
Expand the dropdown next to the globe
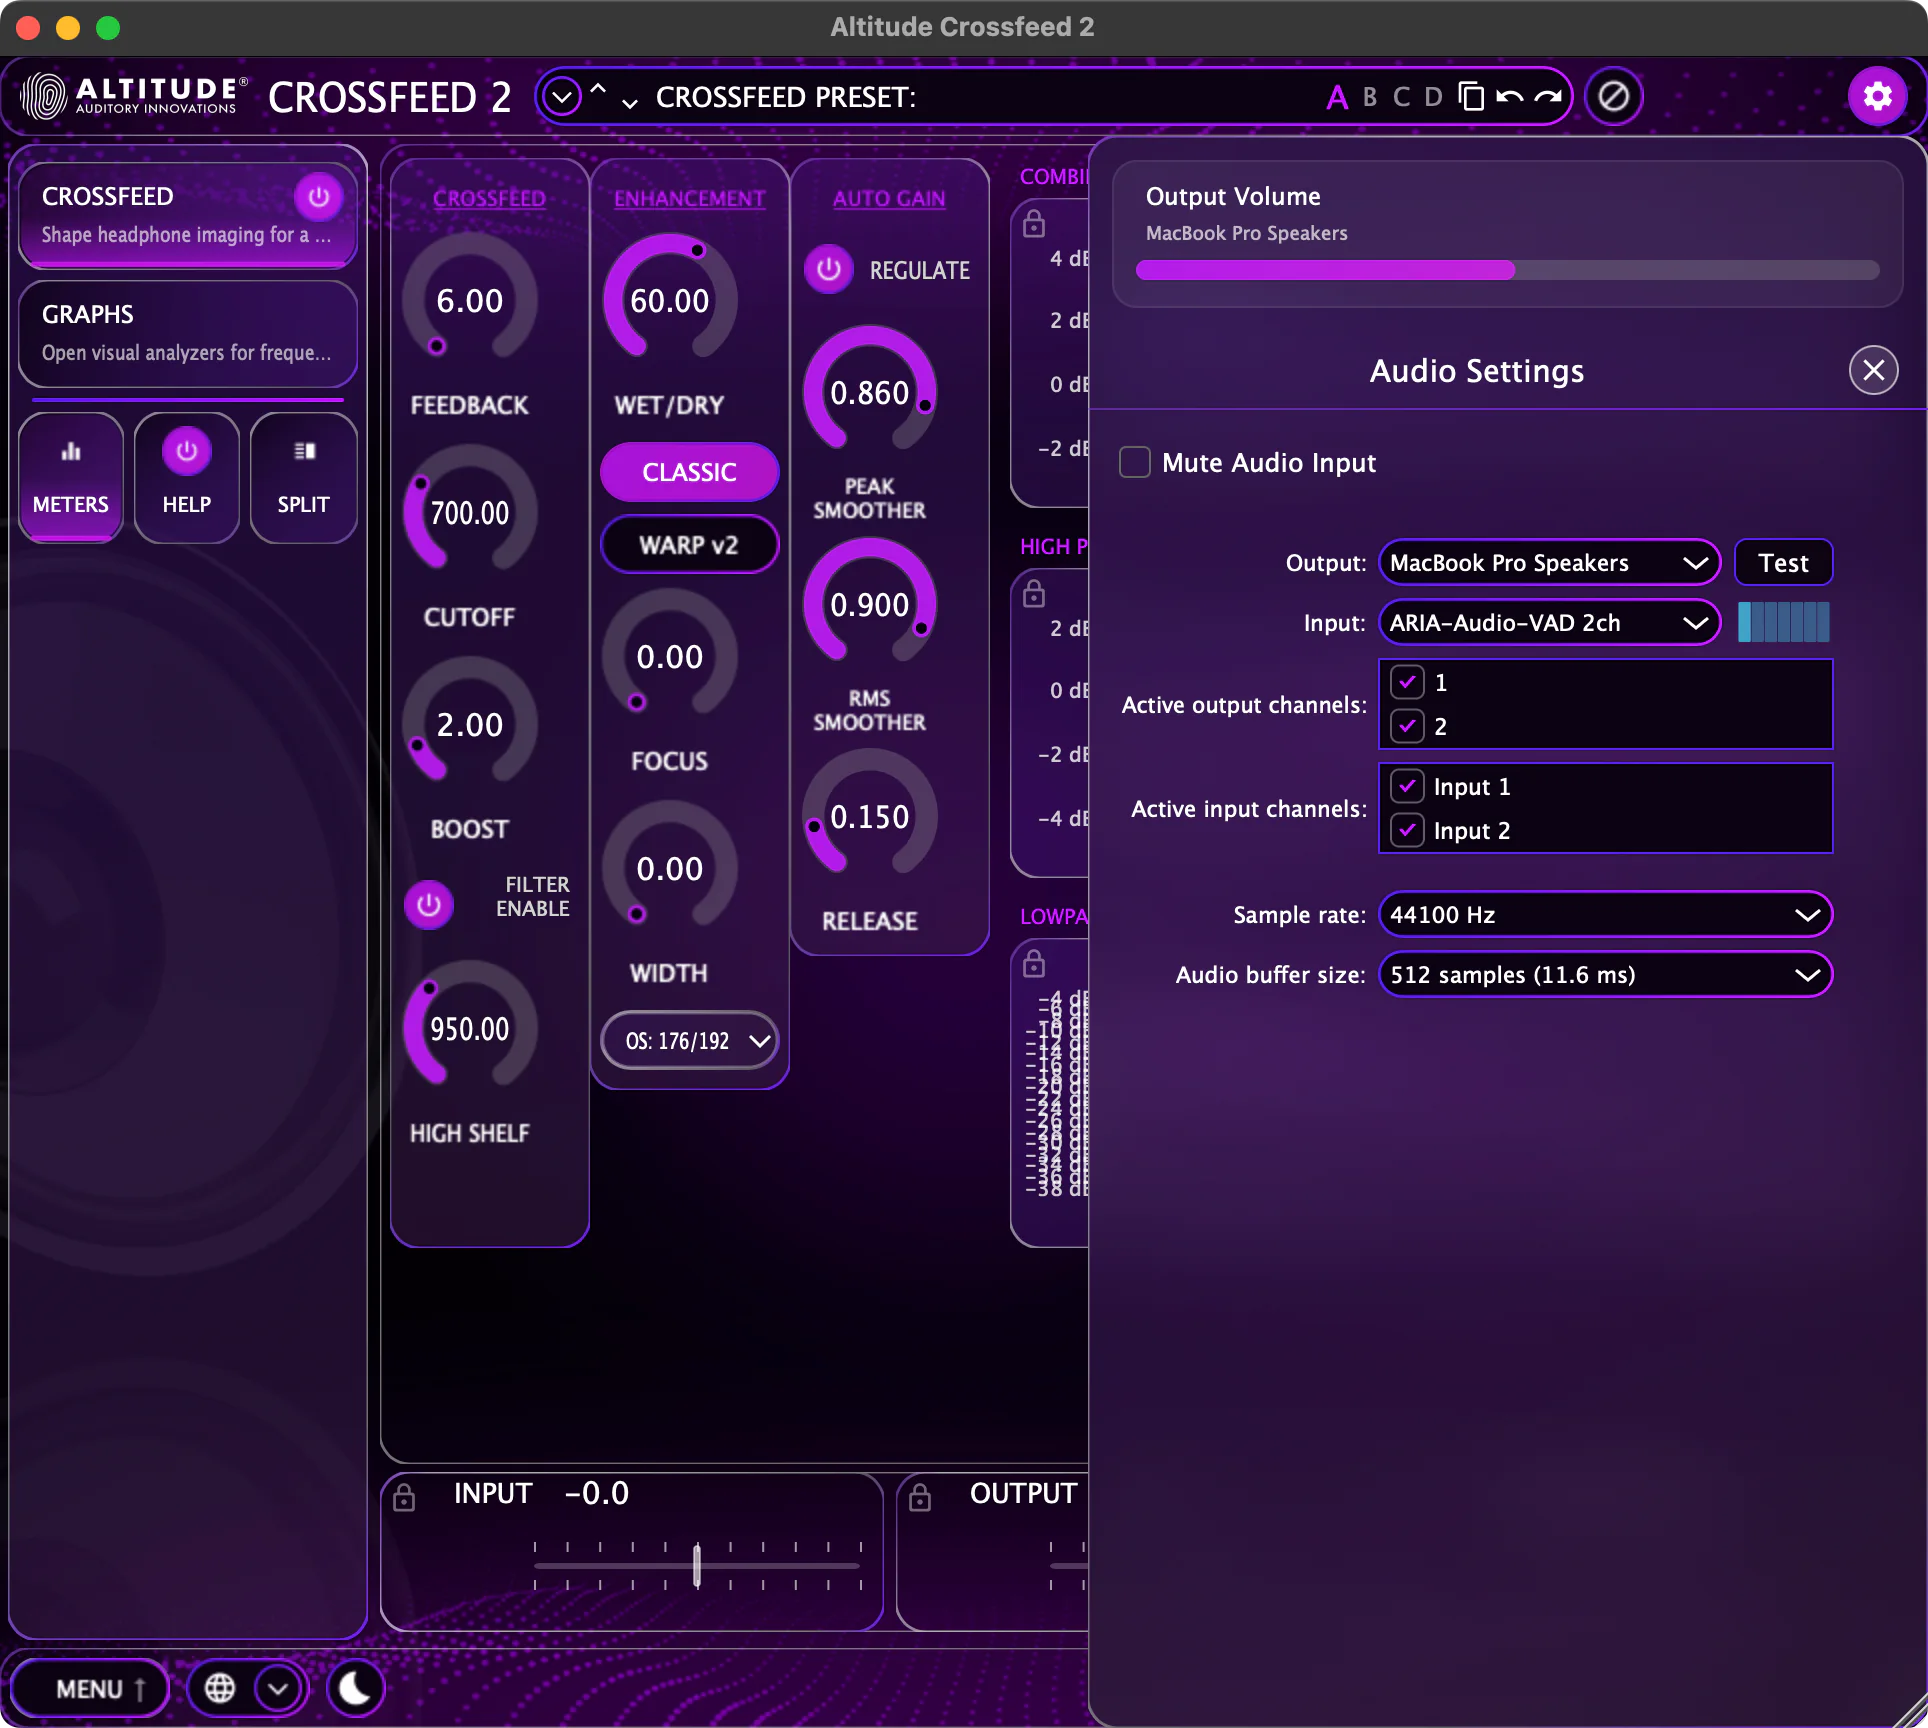tap(278, 1689)
